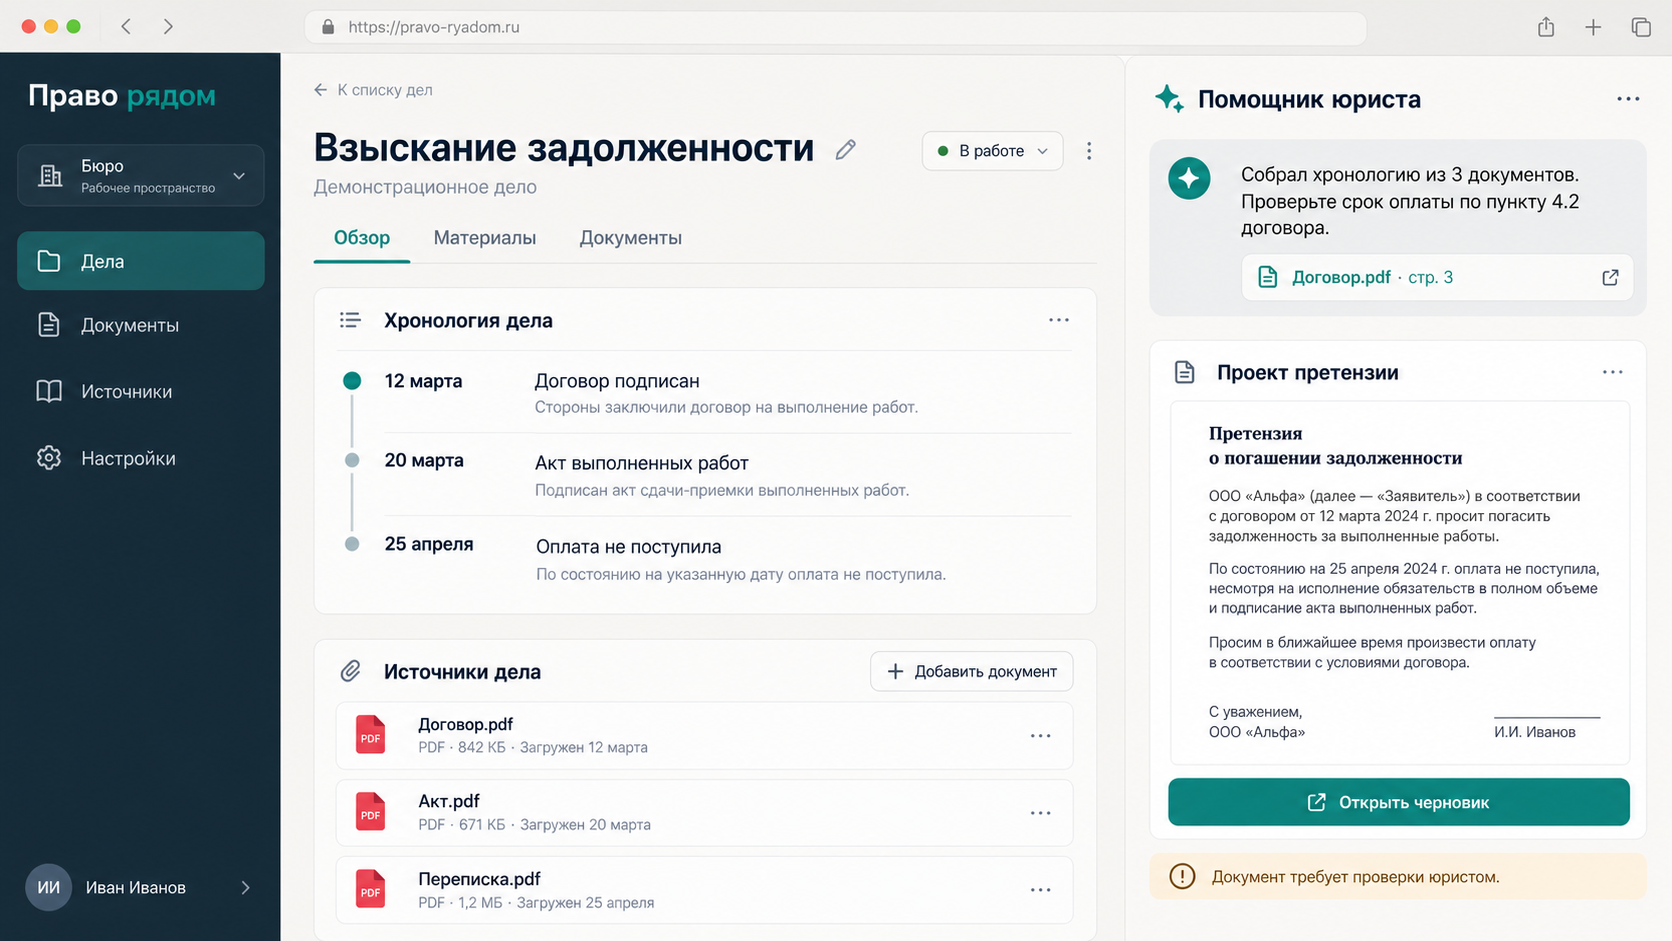Open the case's vertical three-dot menu

tap(1089, 151)
